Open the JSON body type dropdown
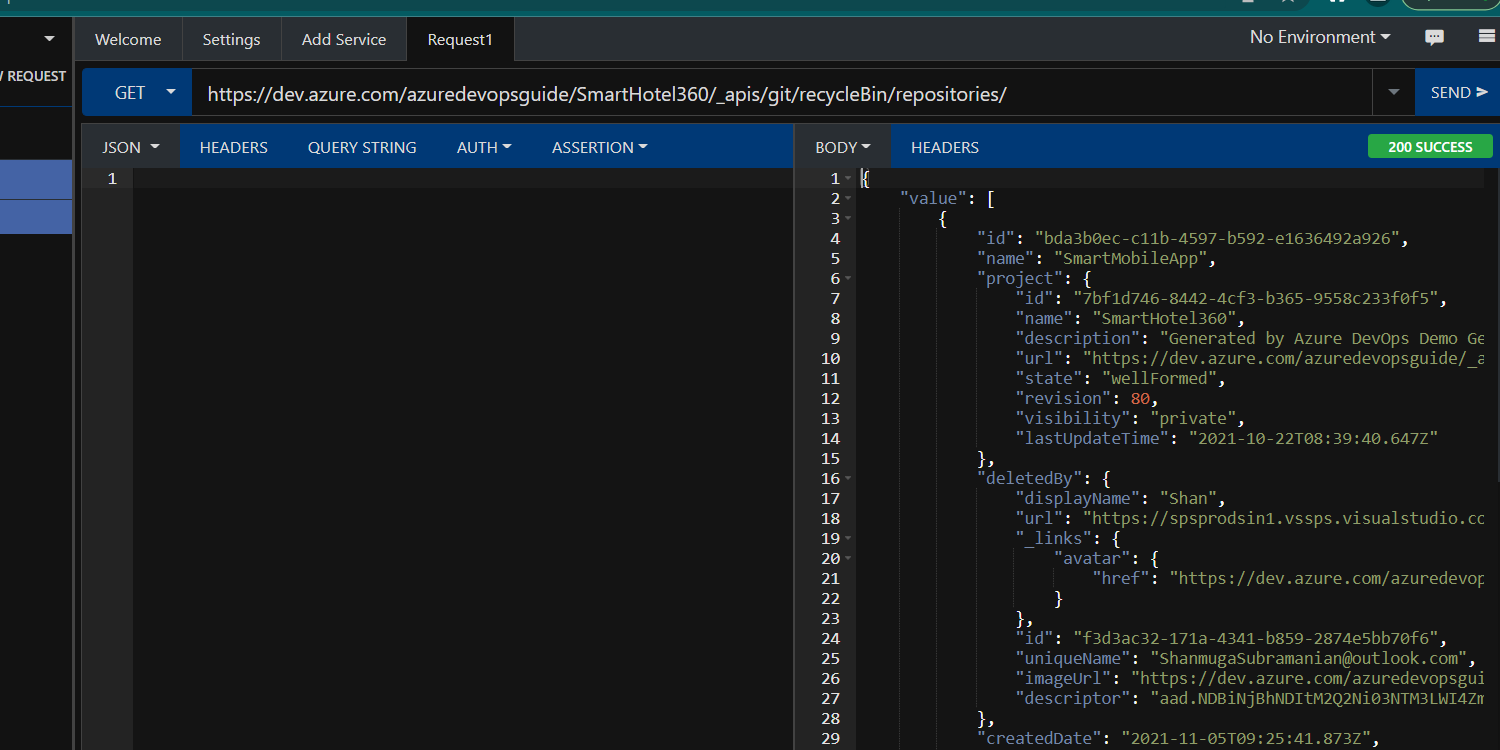 pos(131,147)
